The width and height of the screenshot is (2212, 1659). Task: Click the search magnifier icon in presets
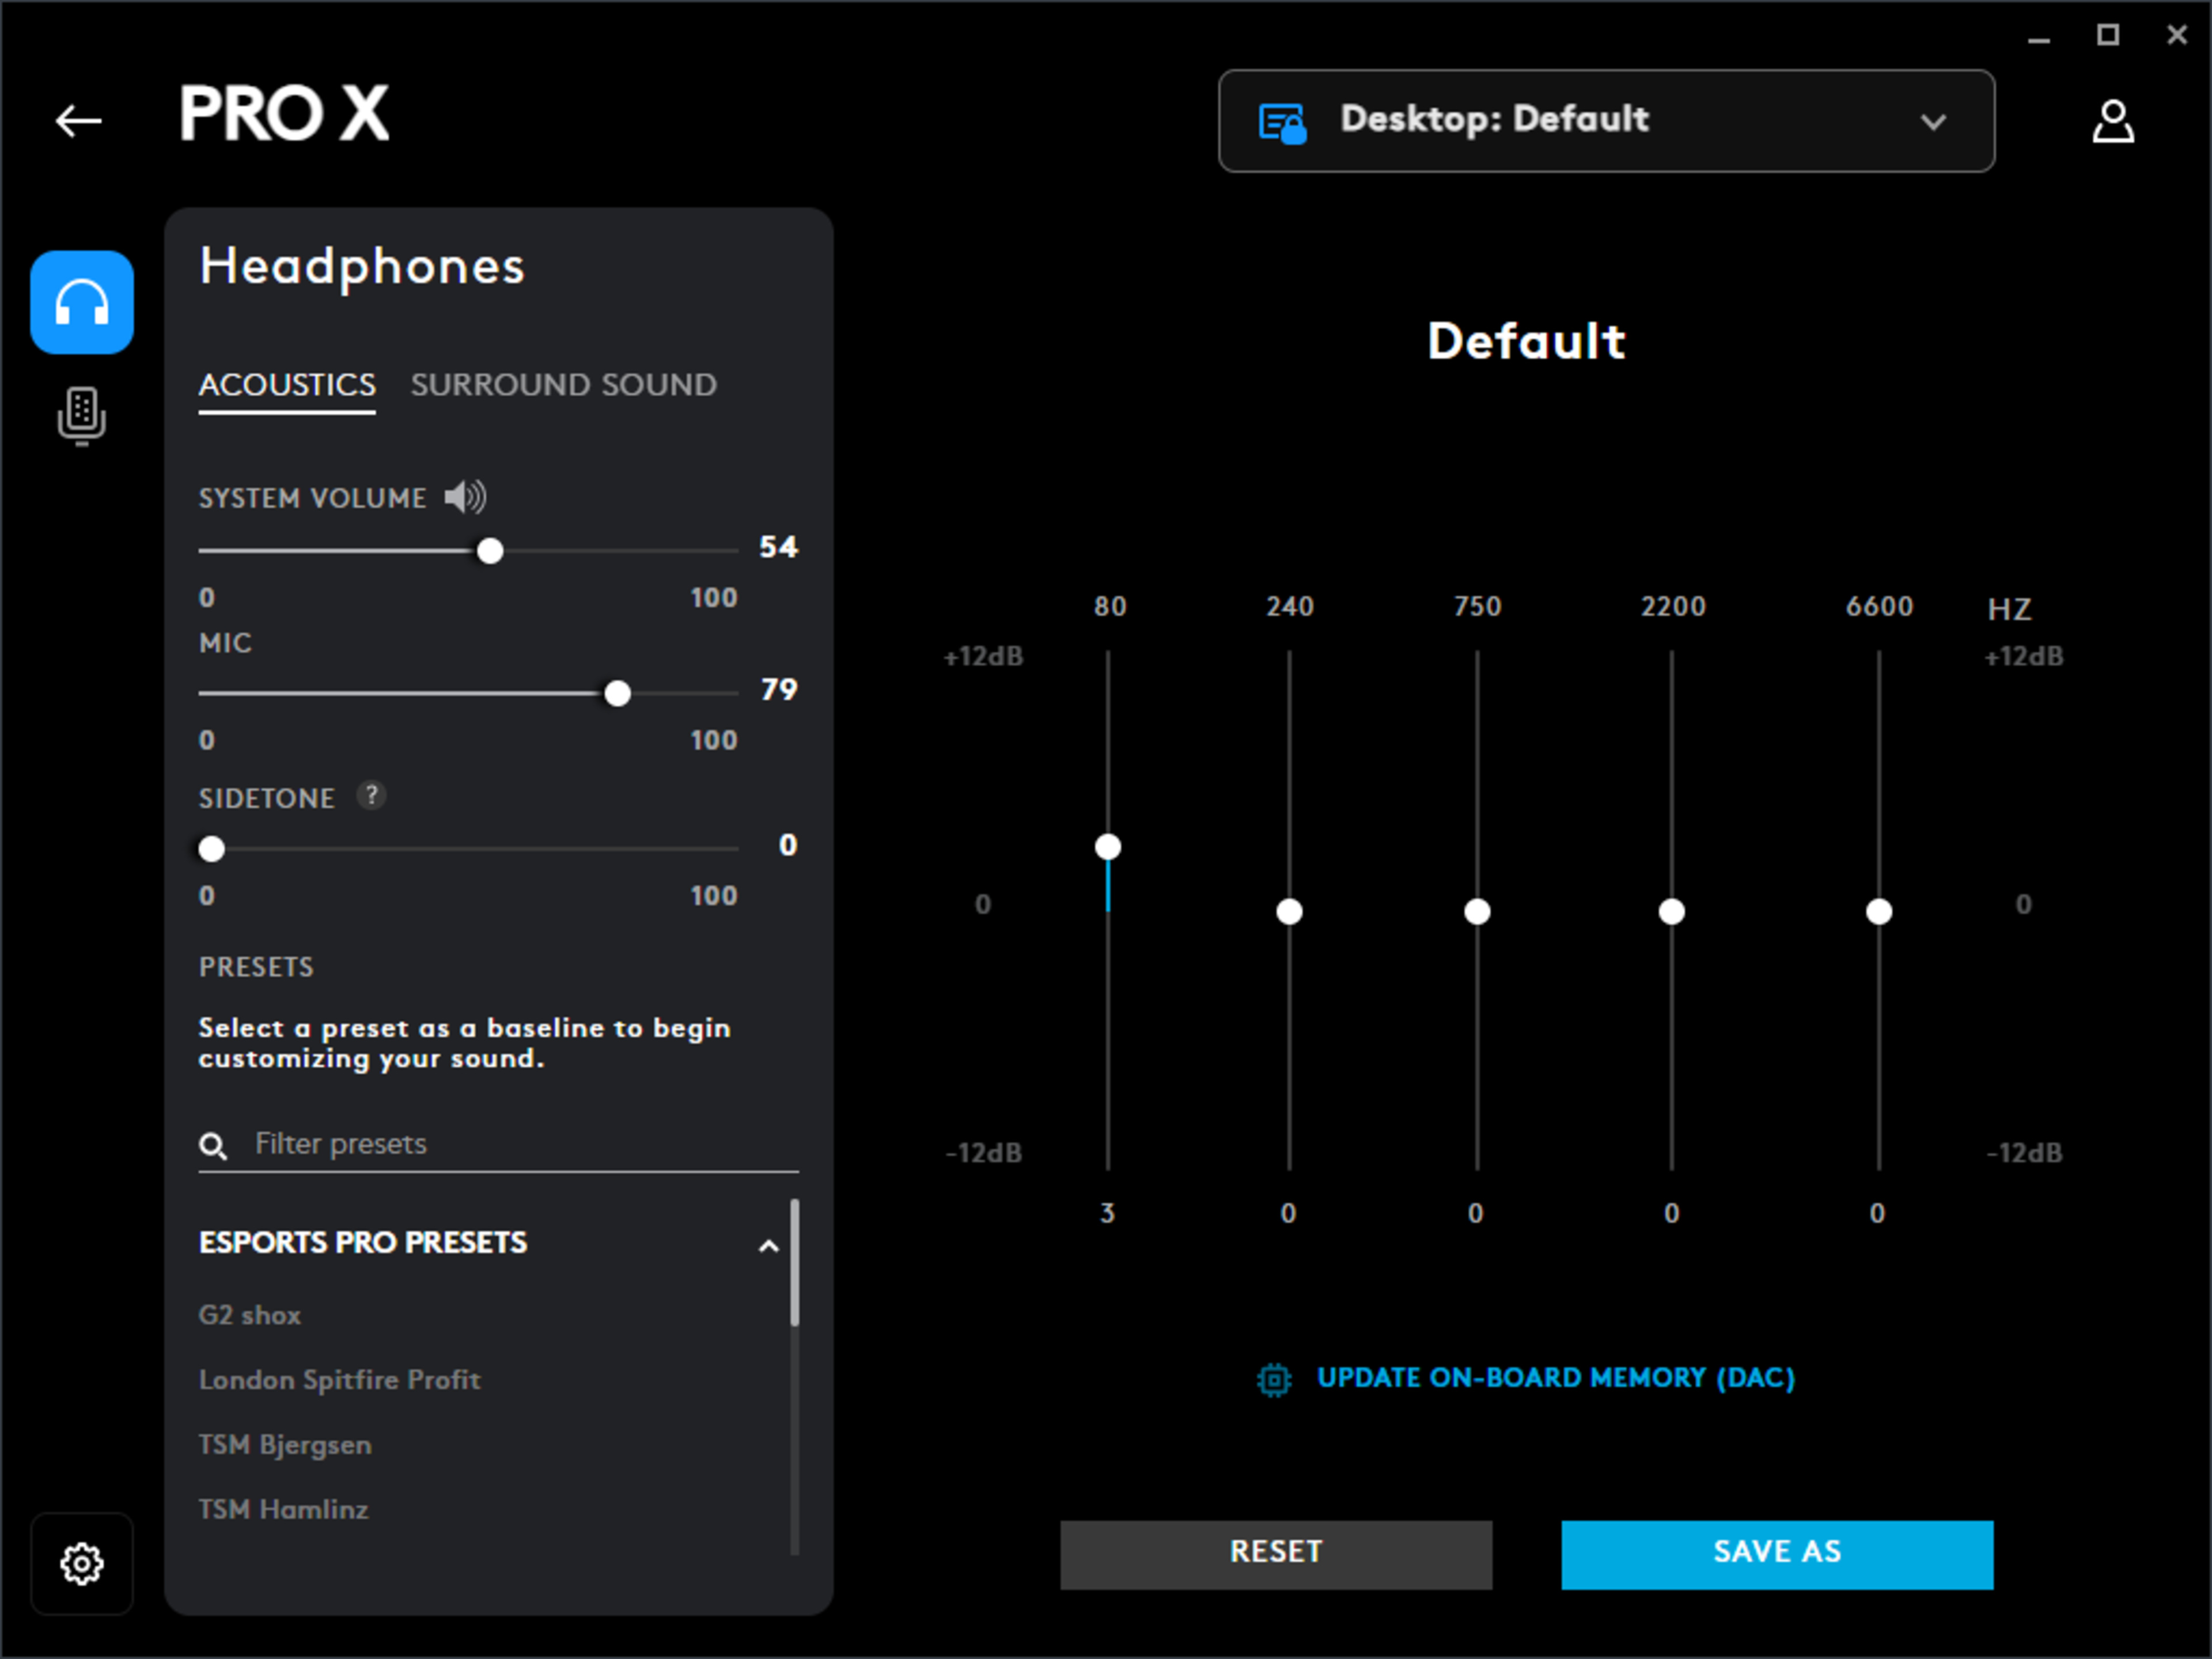[x=213, y=1145]
